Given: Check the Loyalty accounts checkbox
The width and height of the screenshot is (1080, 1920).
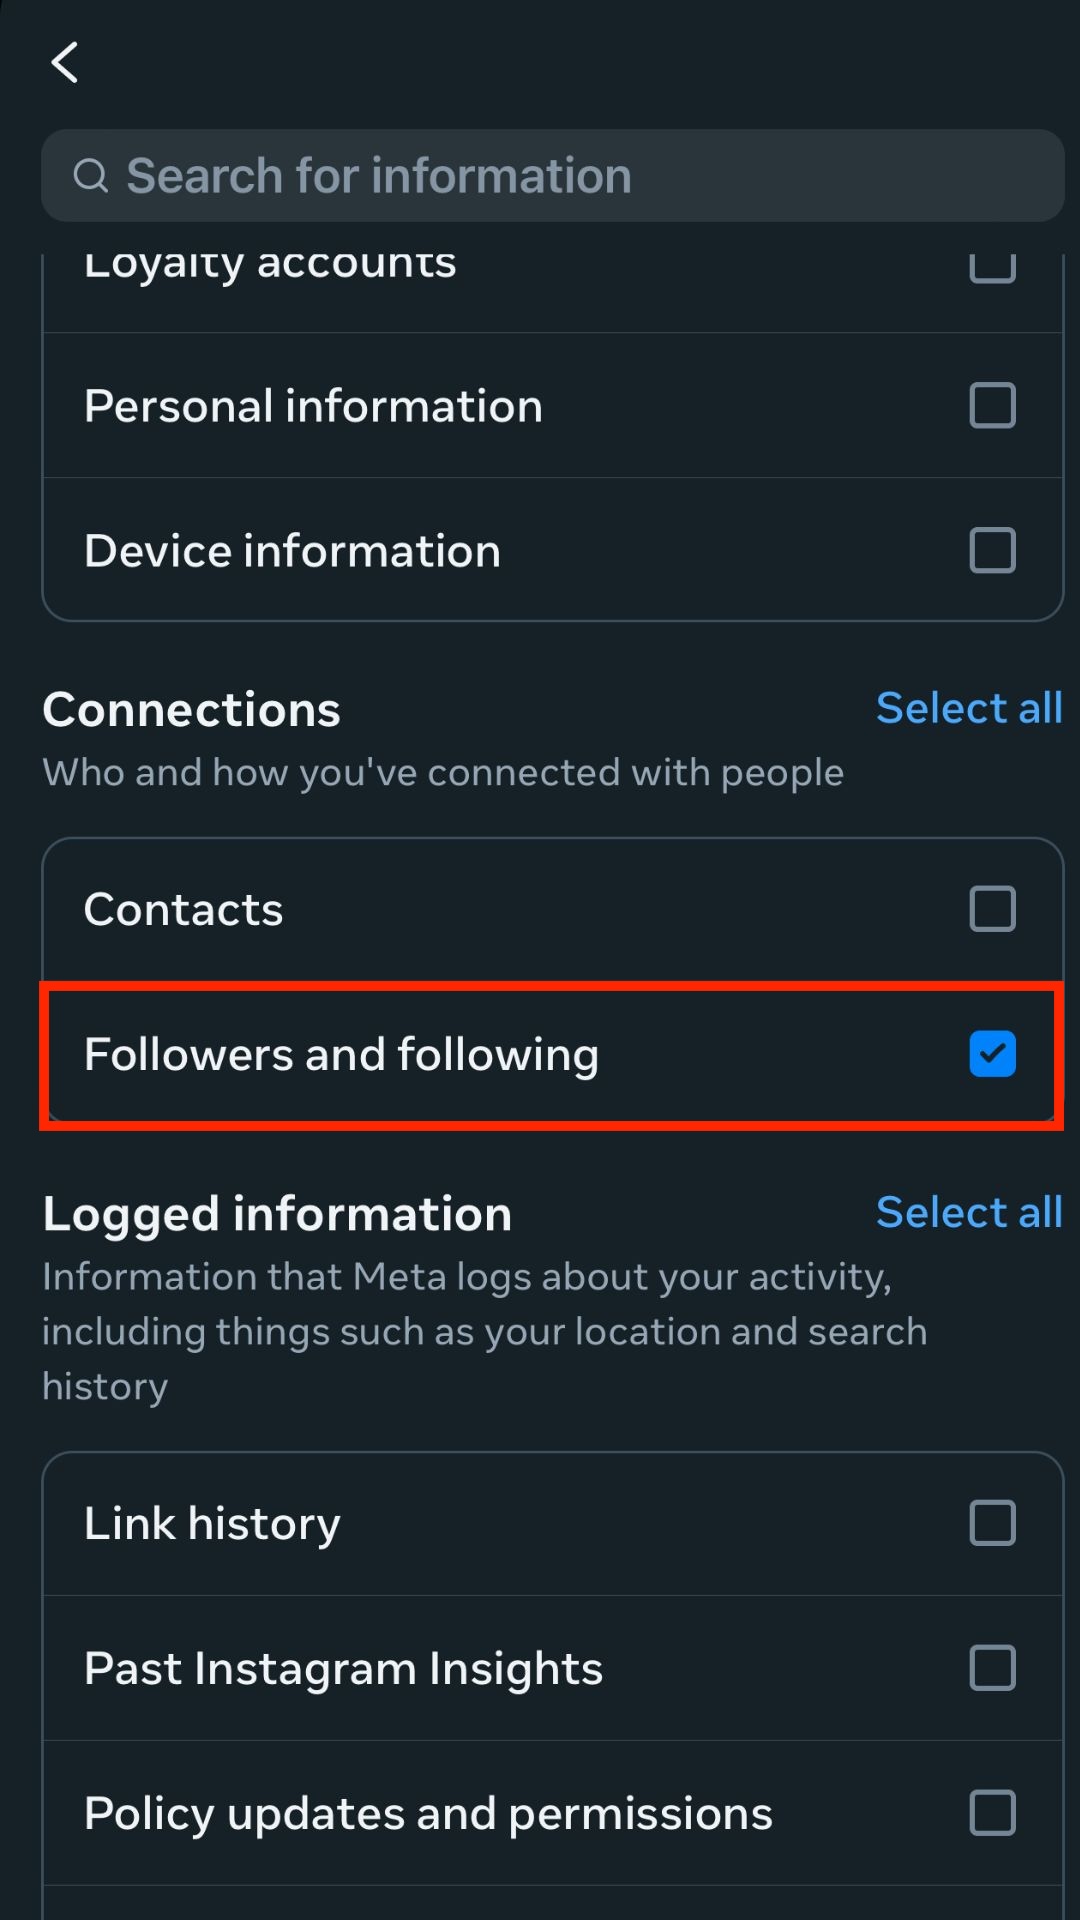Looking at the screenshot, I should click(x=992, y=266).
